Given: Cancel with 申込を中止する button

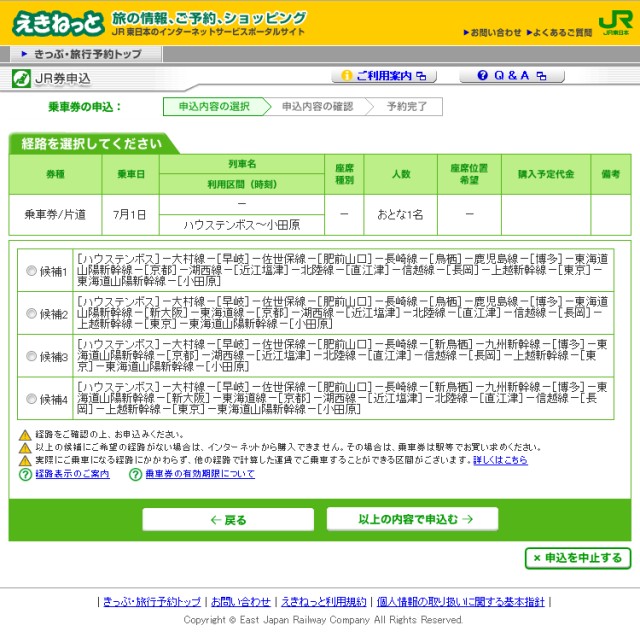Looking at the screenshot, I should (578, 558).
